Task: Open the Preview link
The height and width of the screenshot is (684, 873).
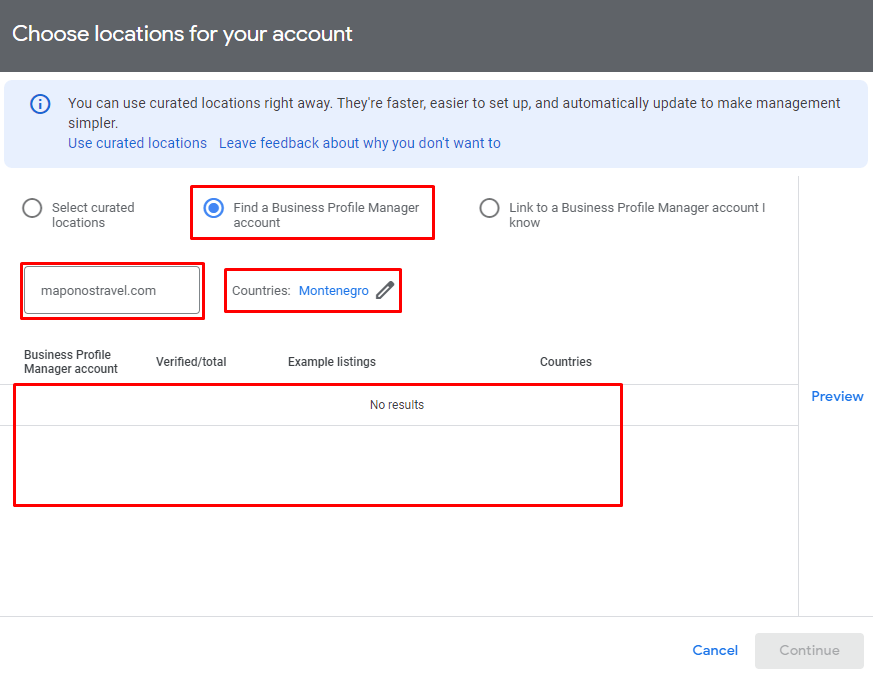Action: [837, 396]
